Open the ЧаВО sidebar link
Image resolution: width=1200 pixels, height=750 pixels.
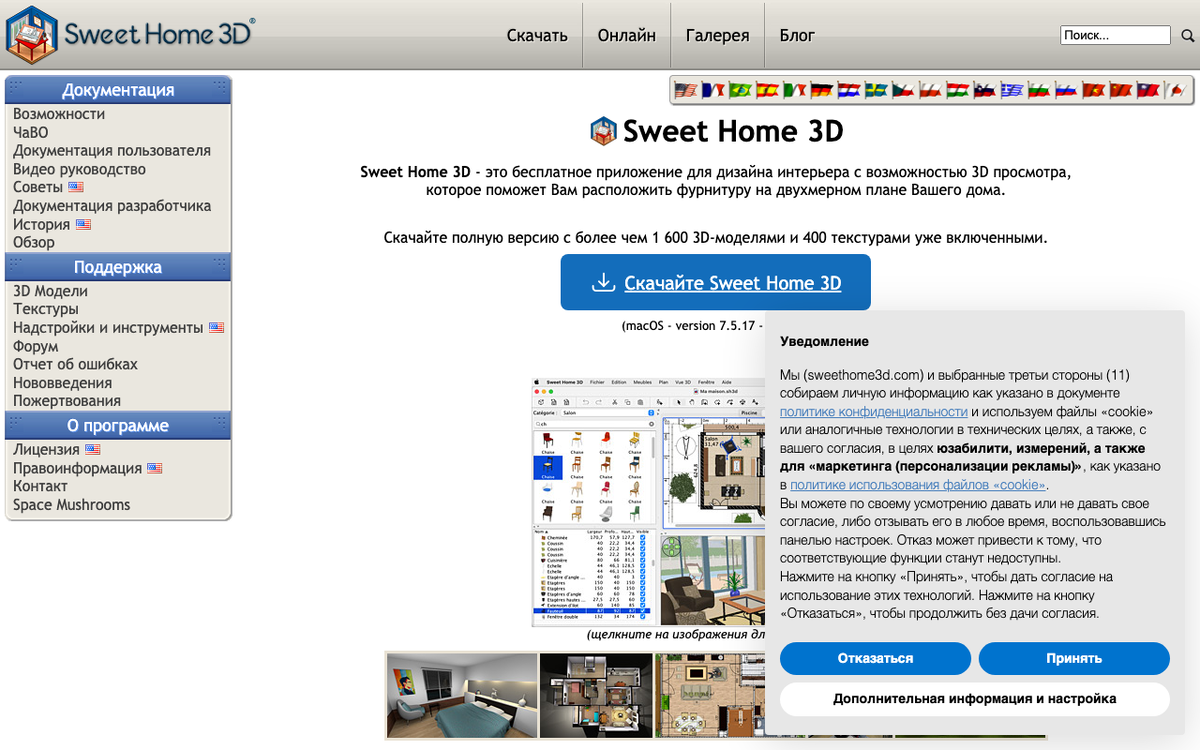(x=30, y=132)
